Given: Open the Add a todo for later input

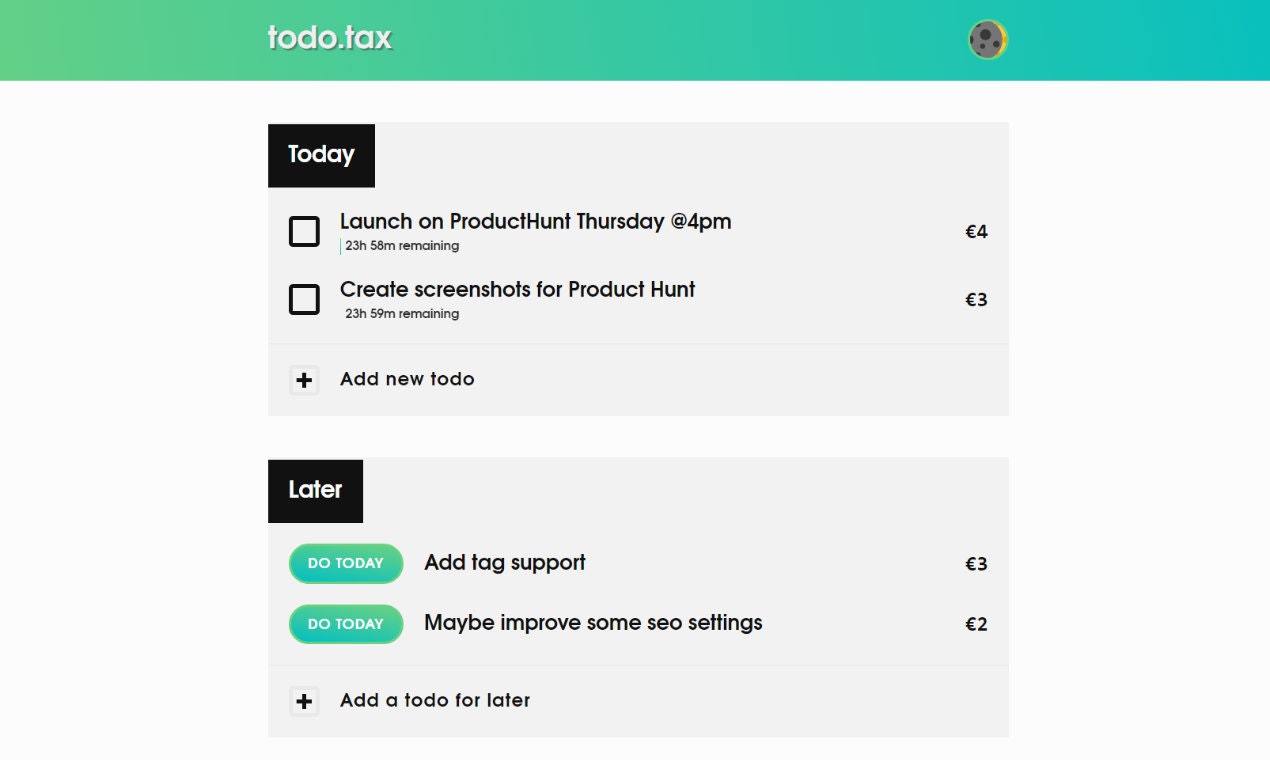Looking at the screenshot, I should (434, 700).
